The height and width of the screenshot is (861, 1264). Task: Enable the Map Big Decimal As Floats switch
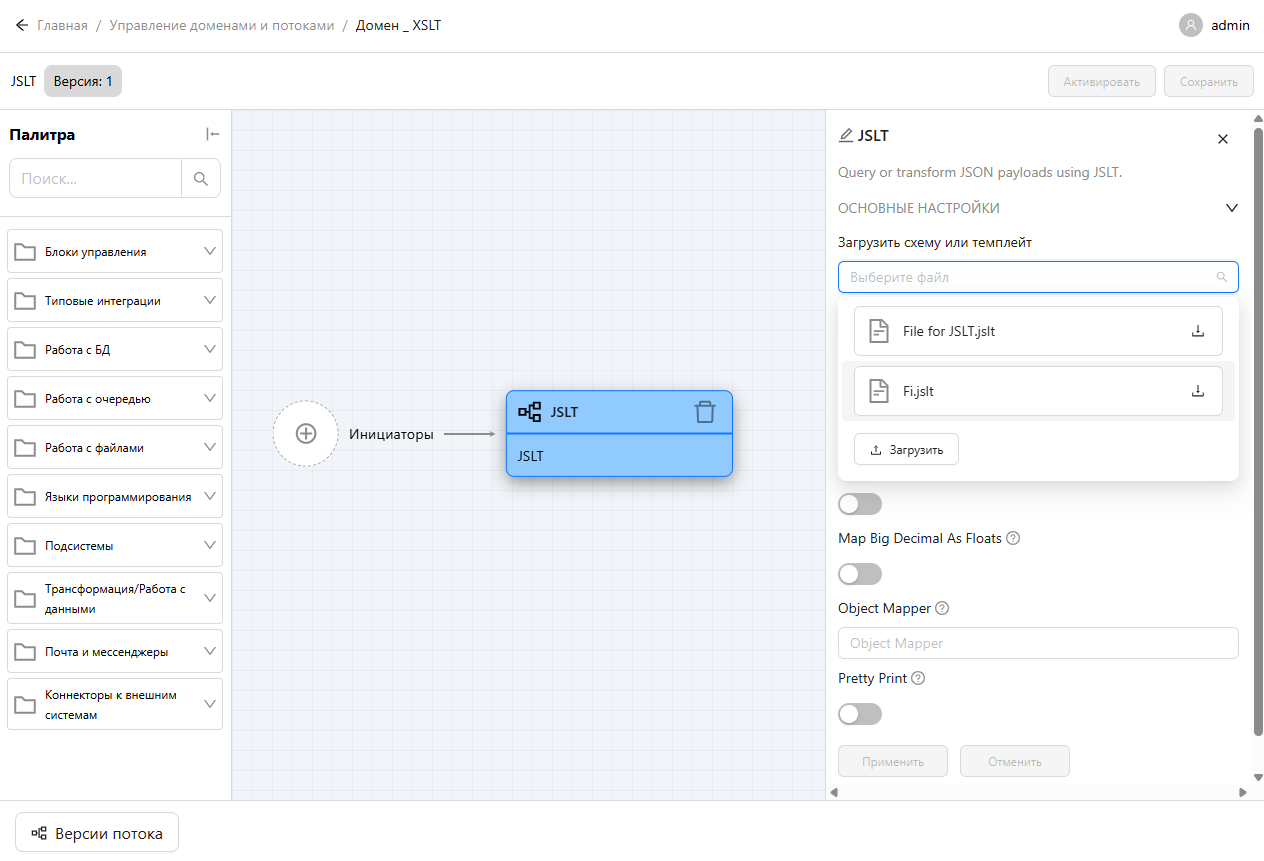click(860, 574)
